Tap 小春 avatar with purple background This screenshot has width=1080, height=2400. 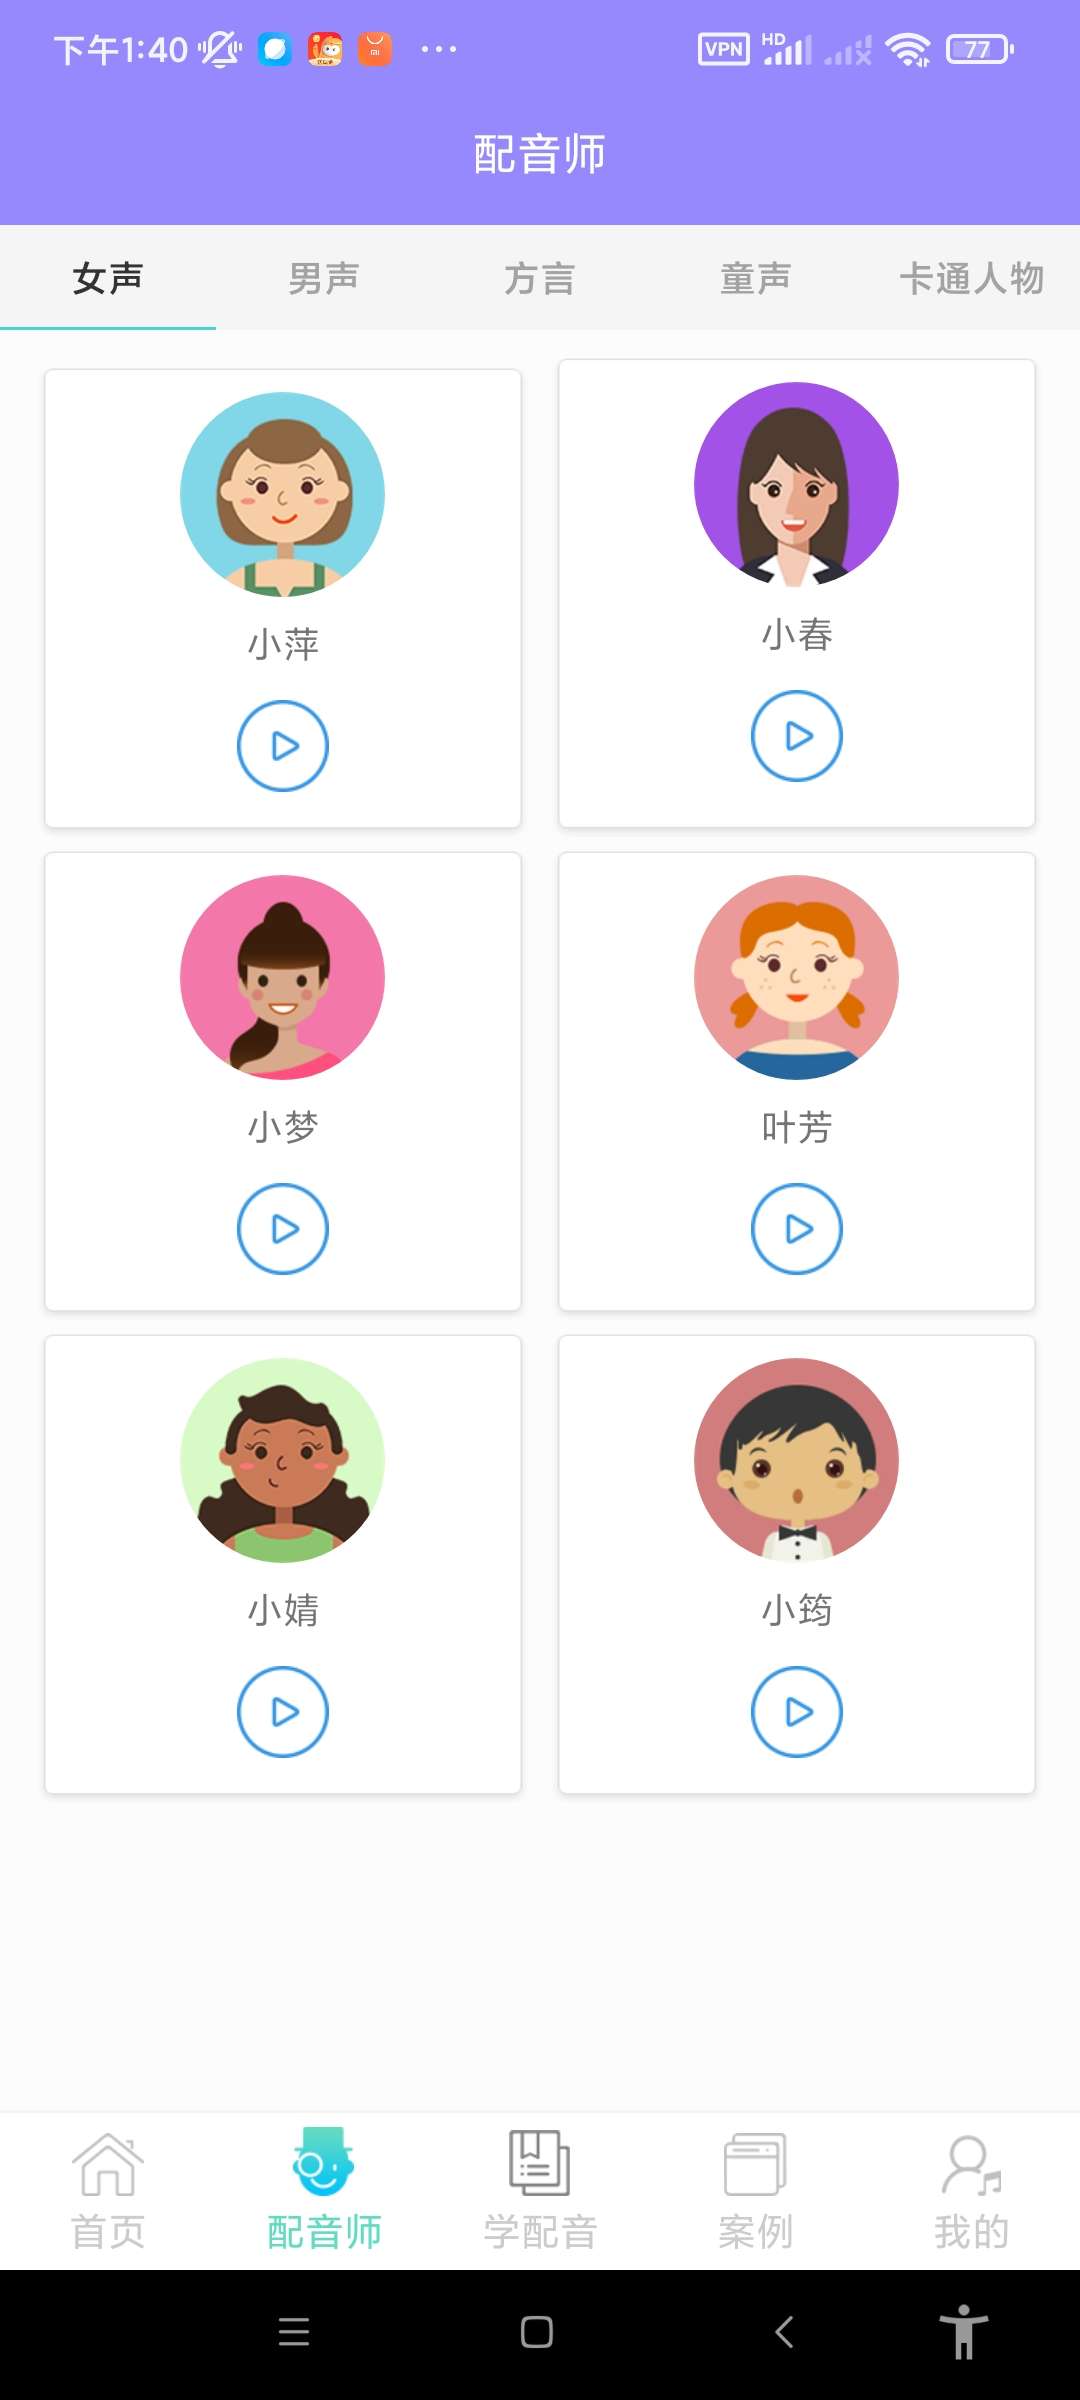(x=797, y=485)
